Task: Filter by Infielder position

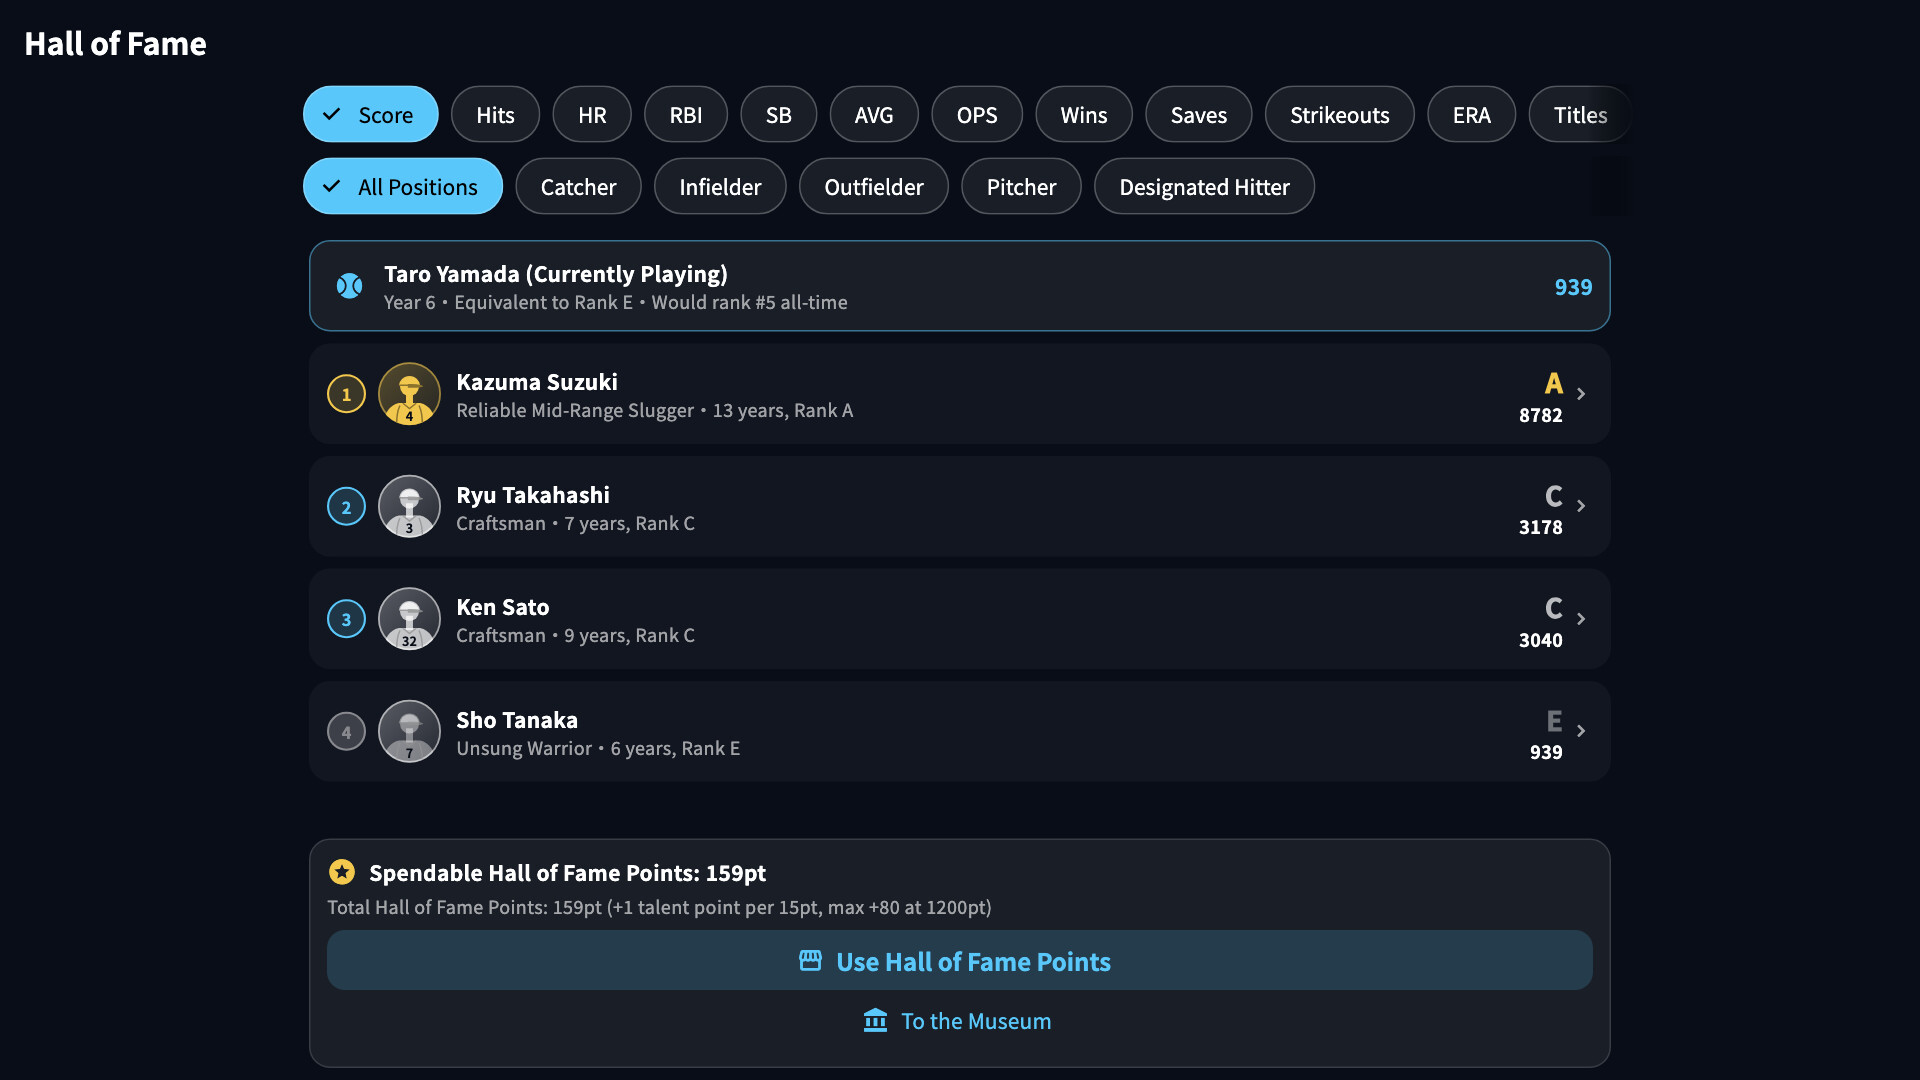Action: (x=720, y=187)
